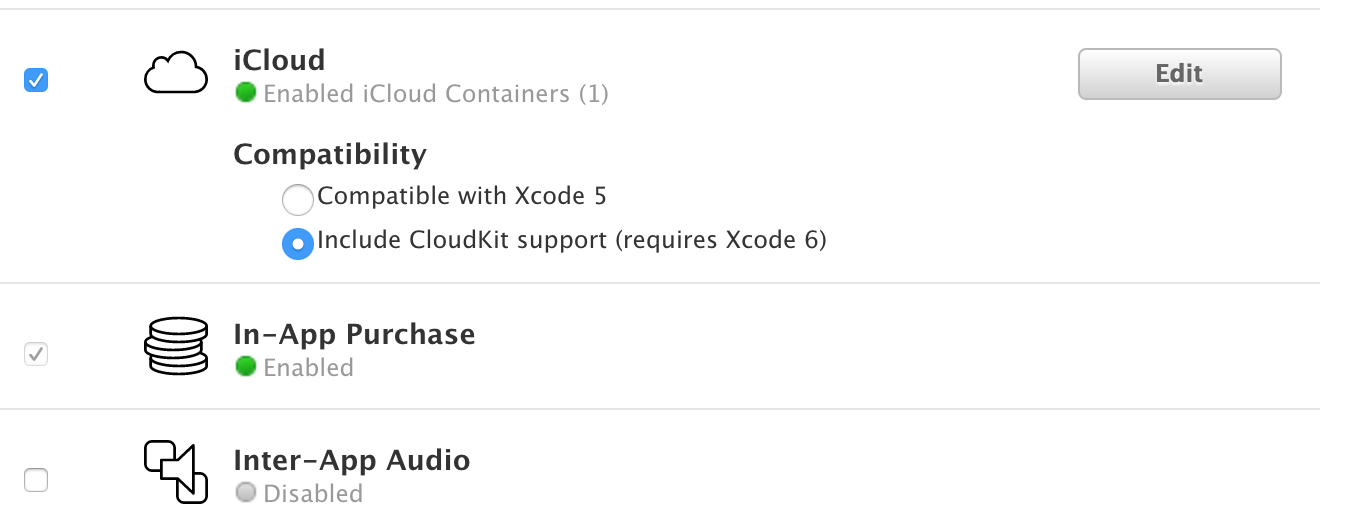Click the Compatibility section heading
Image resolution: width=1366 pixels, height=526 pixels.
pyautogui.click(x=330, y=155)
